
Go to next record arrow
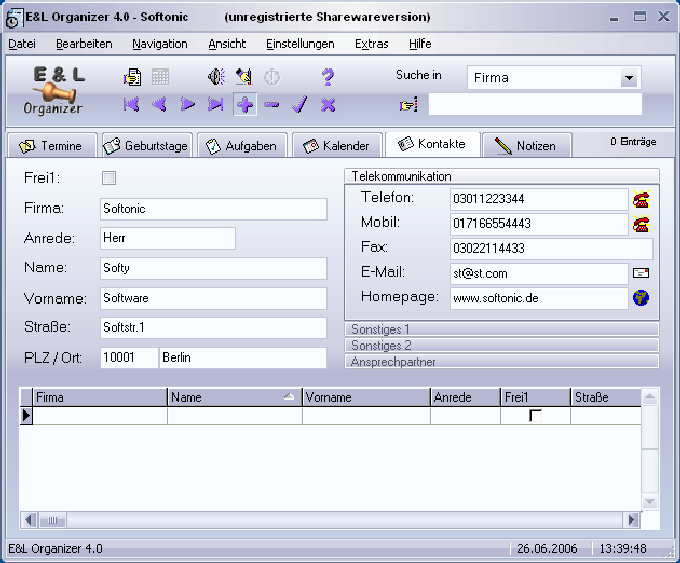coord(188,105)
